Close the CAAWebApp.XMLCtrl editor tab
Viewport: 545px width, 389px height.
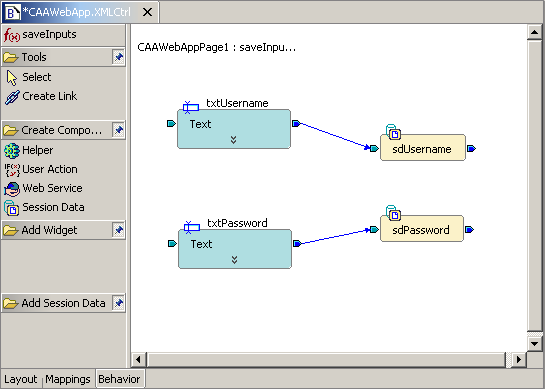pos(148,12)
